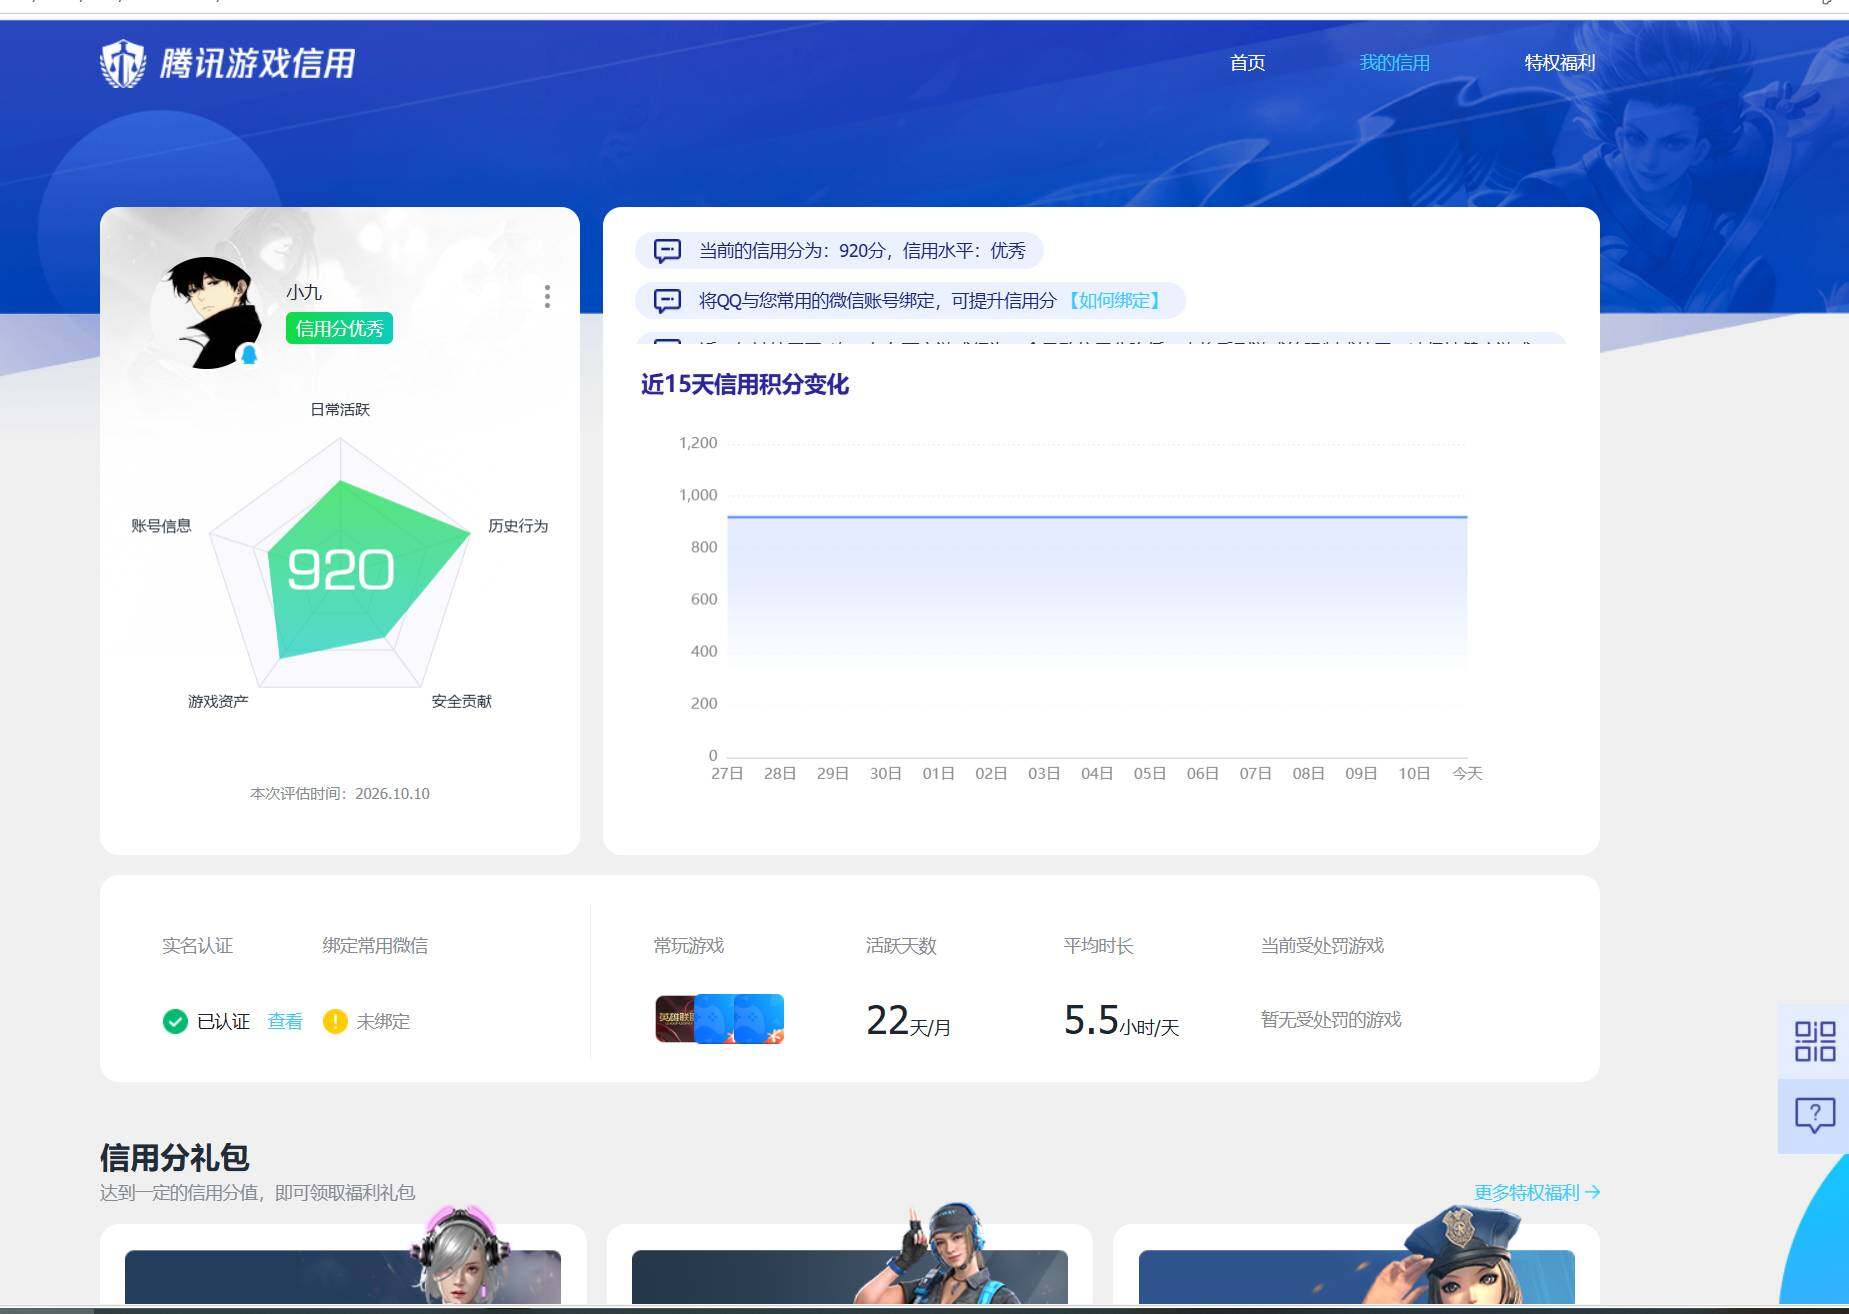
Task: Open the 更多特权福利 link
Action: pos(1537,1192)
